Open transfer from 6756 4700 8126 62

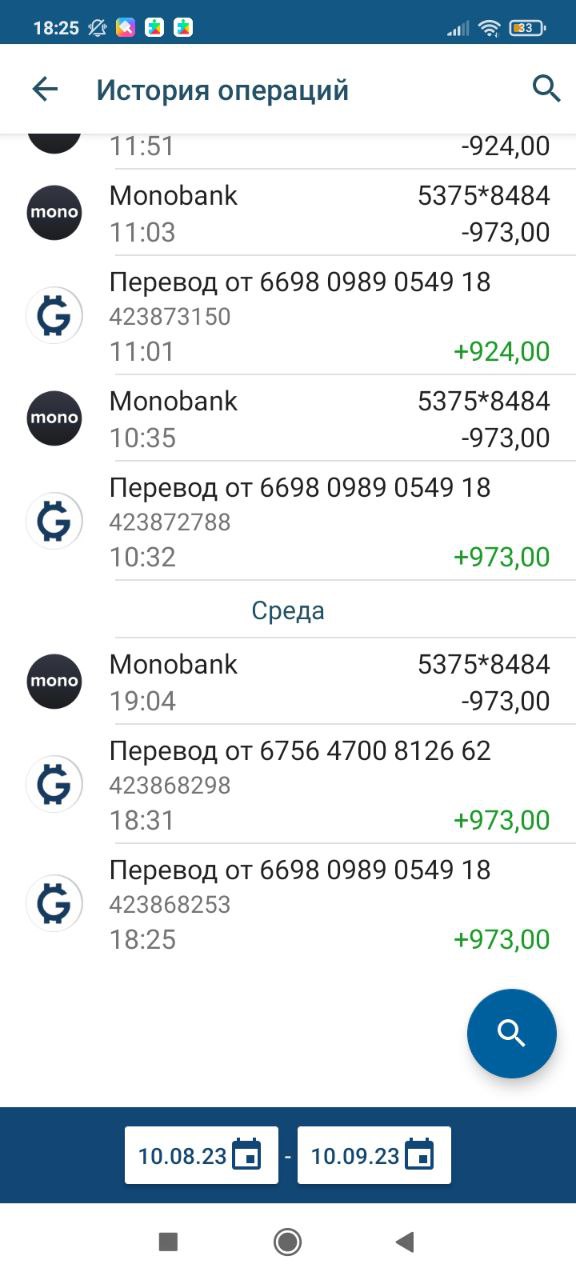288,784
